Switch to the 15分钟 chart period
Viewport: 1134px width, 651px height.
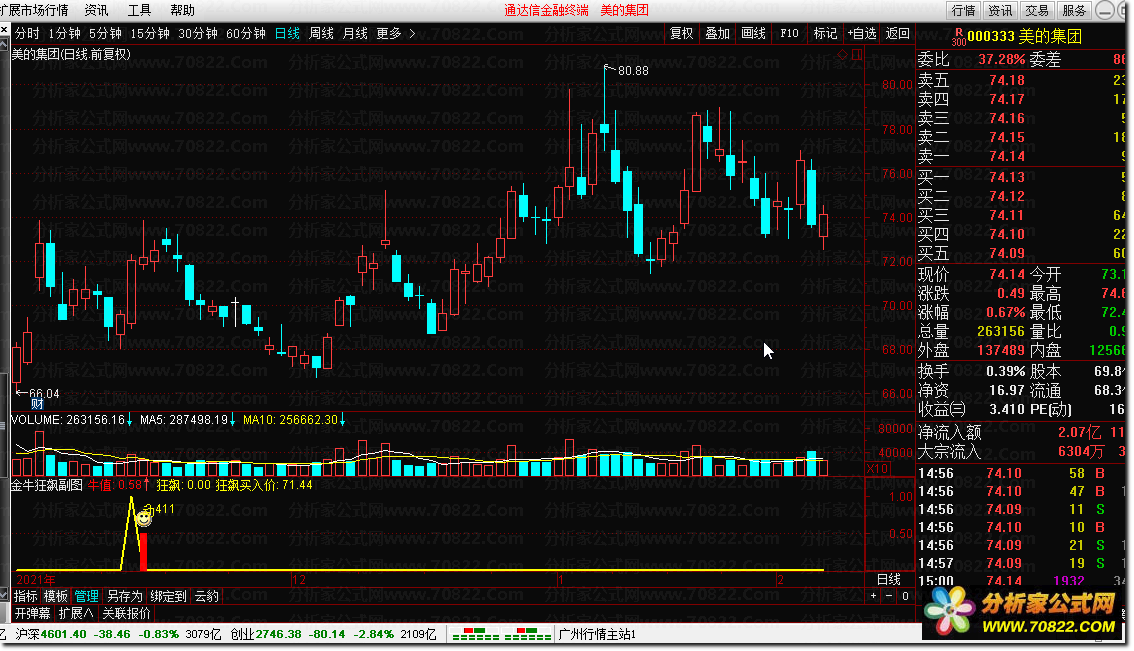pyautogui.click(x=150, y=33)
